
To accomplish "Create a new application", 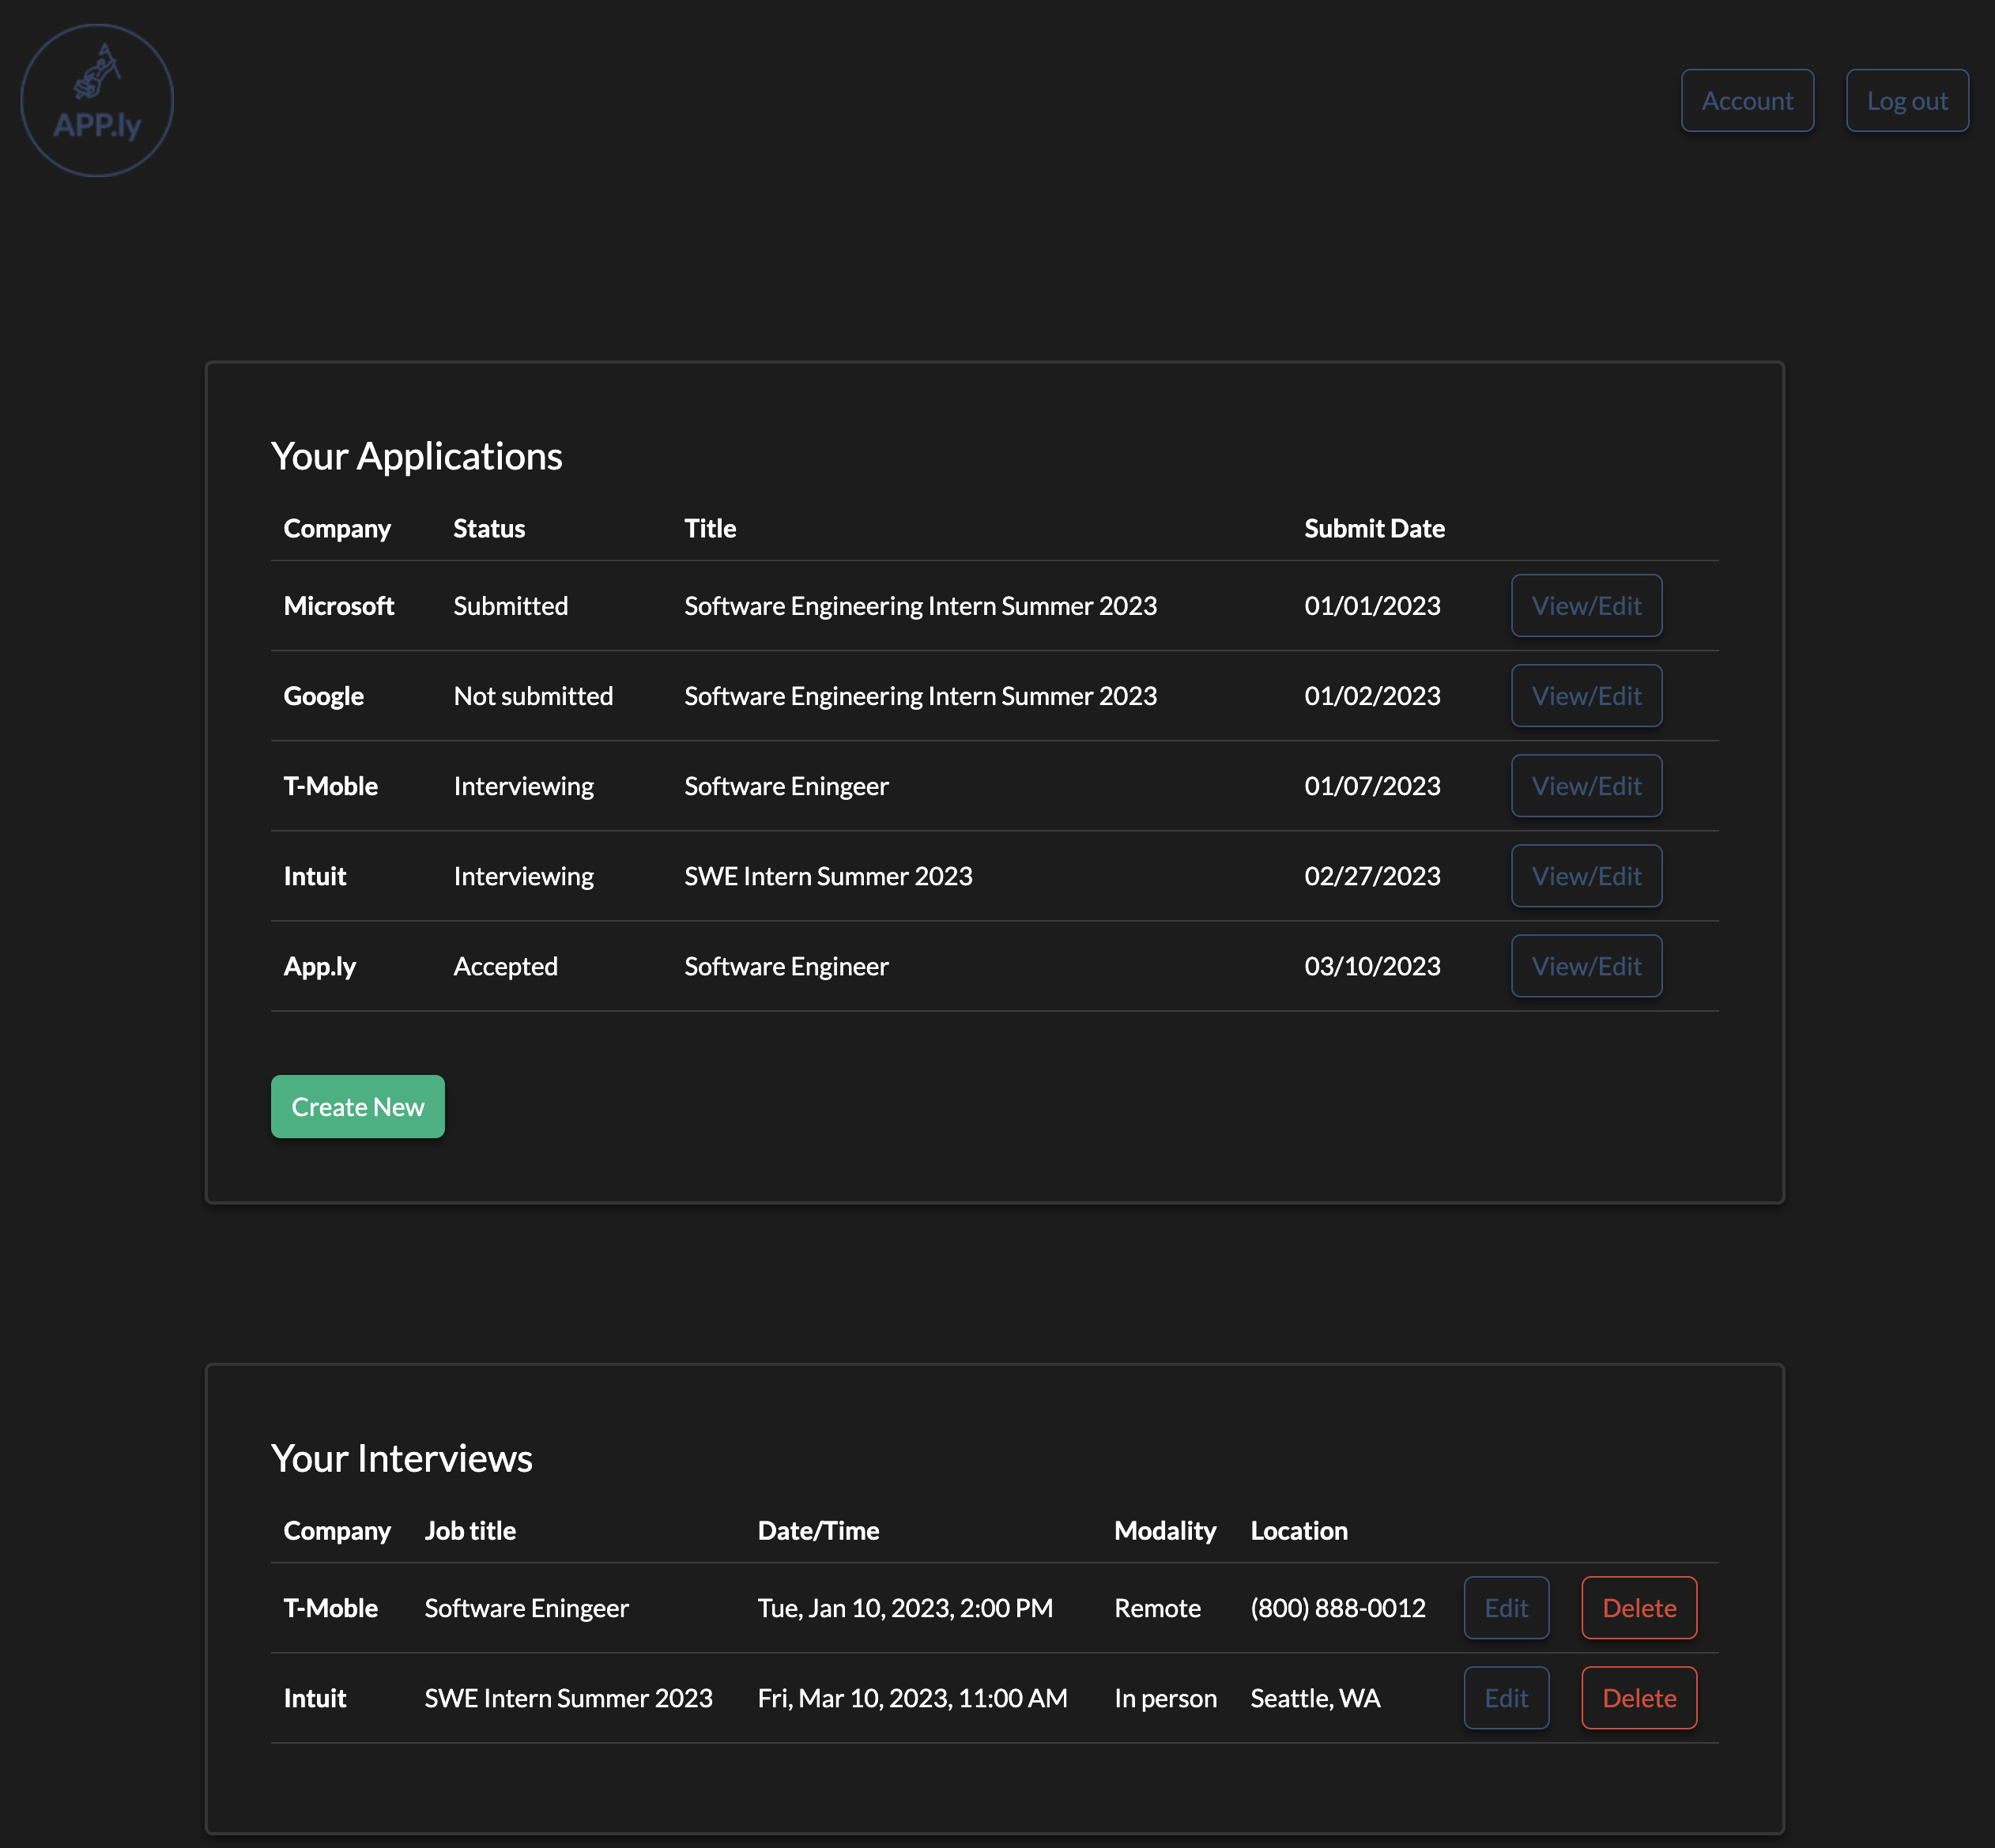I will [x=357, y=1107].
